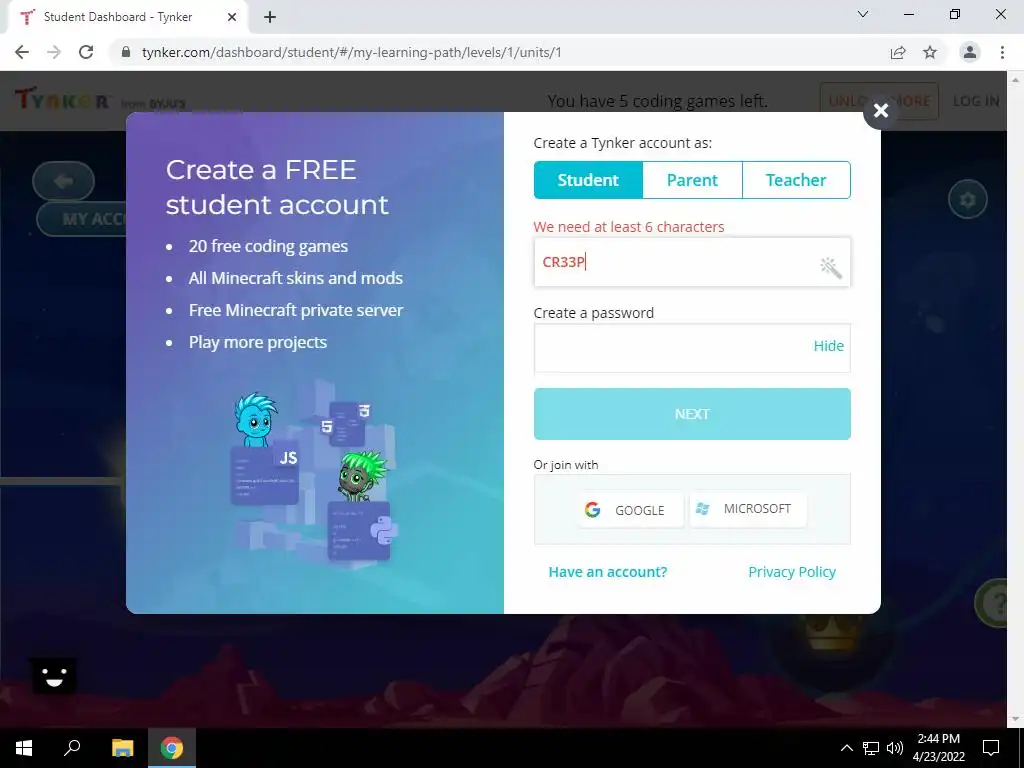The height and width of the screenshot is (768, 1024).
Task: Click the LOG IN link in the header
Action: 976,101
